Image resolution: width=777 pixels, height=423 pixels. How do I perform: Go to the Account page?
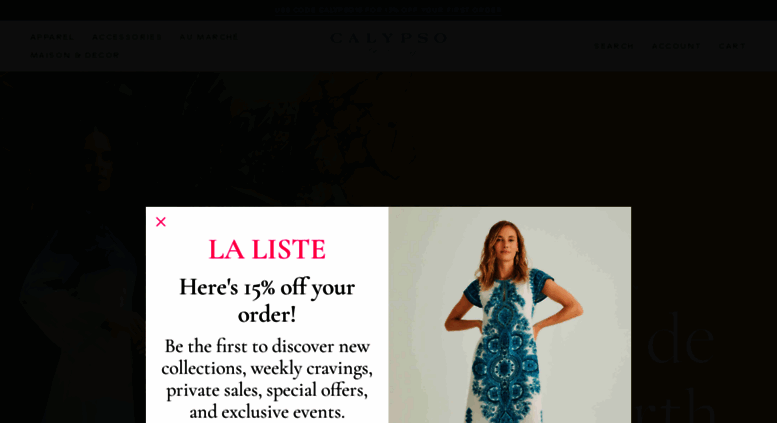click(x=676, y=46)
